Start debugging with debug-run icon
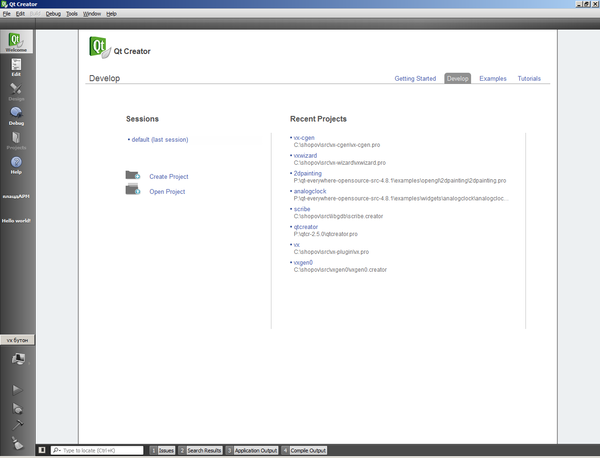 click(x=17, y=408)
